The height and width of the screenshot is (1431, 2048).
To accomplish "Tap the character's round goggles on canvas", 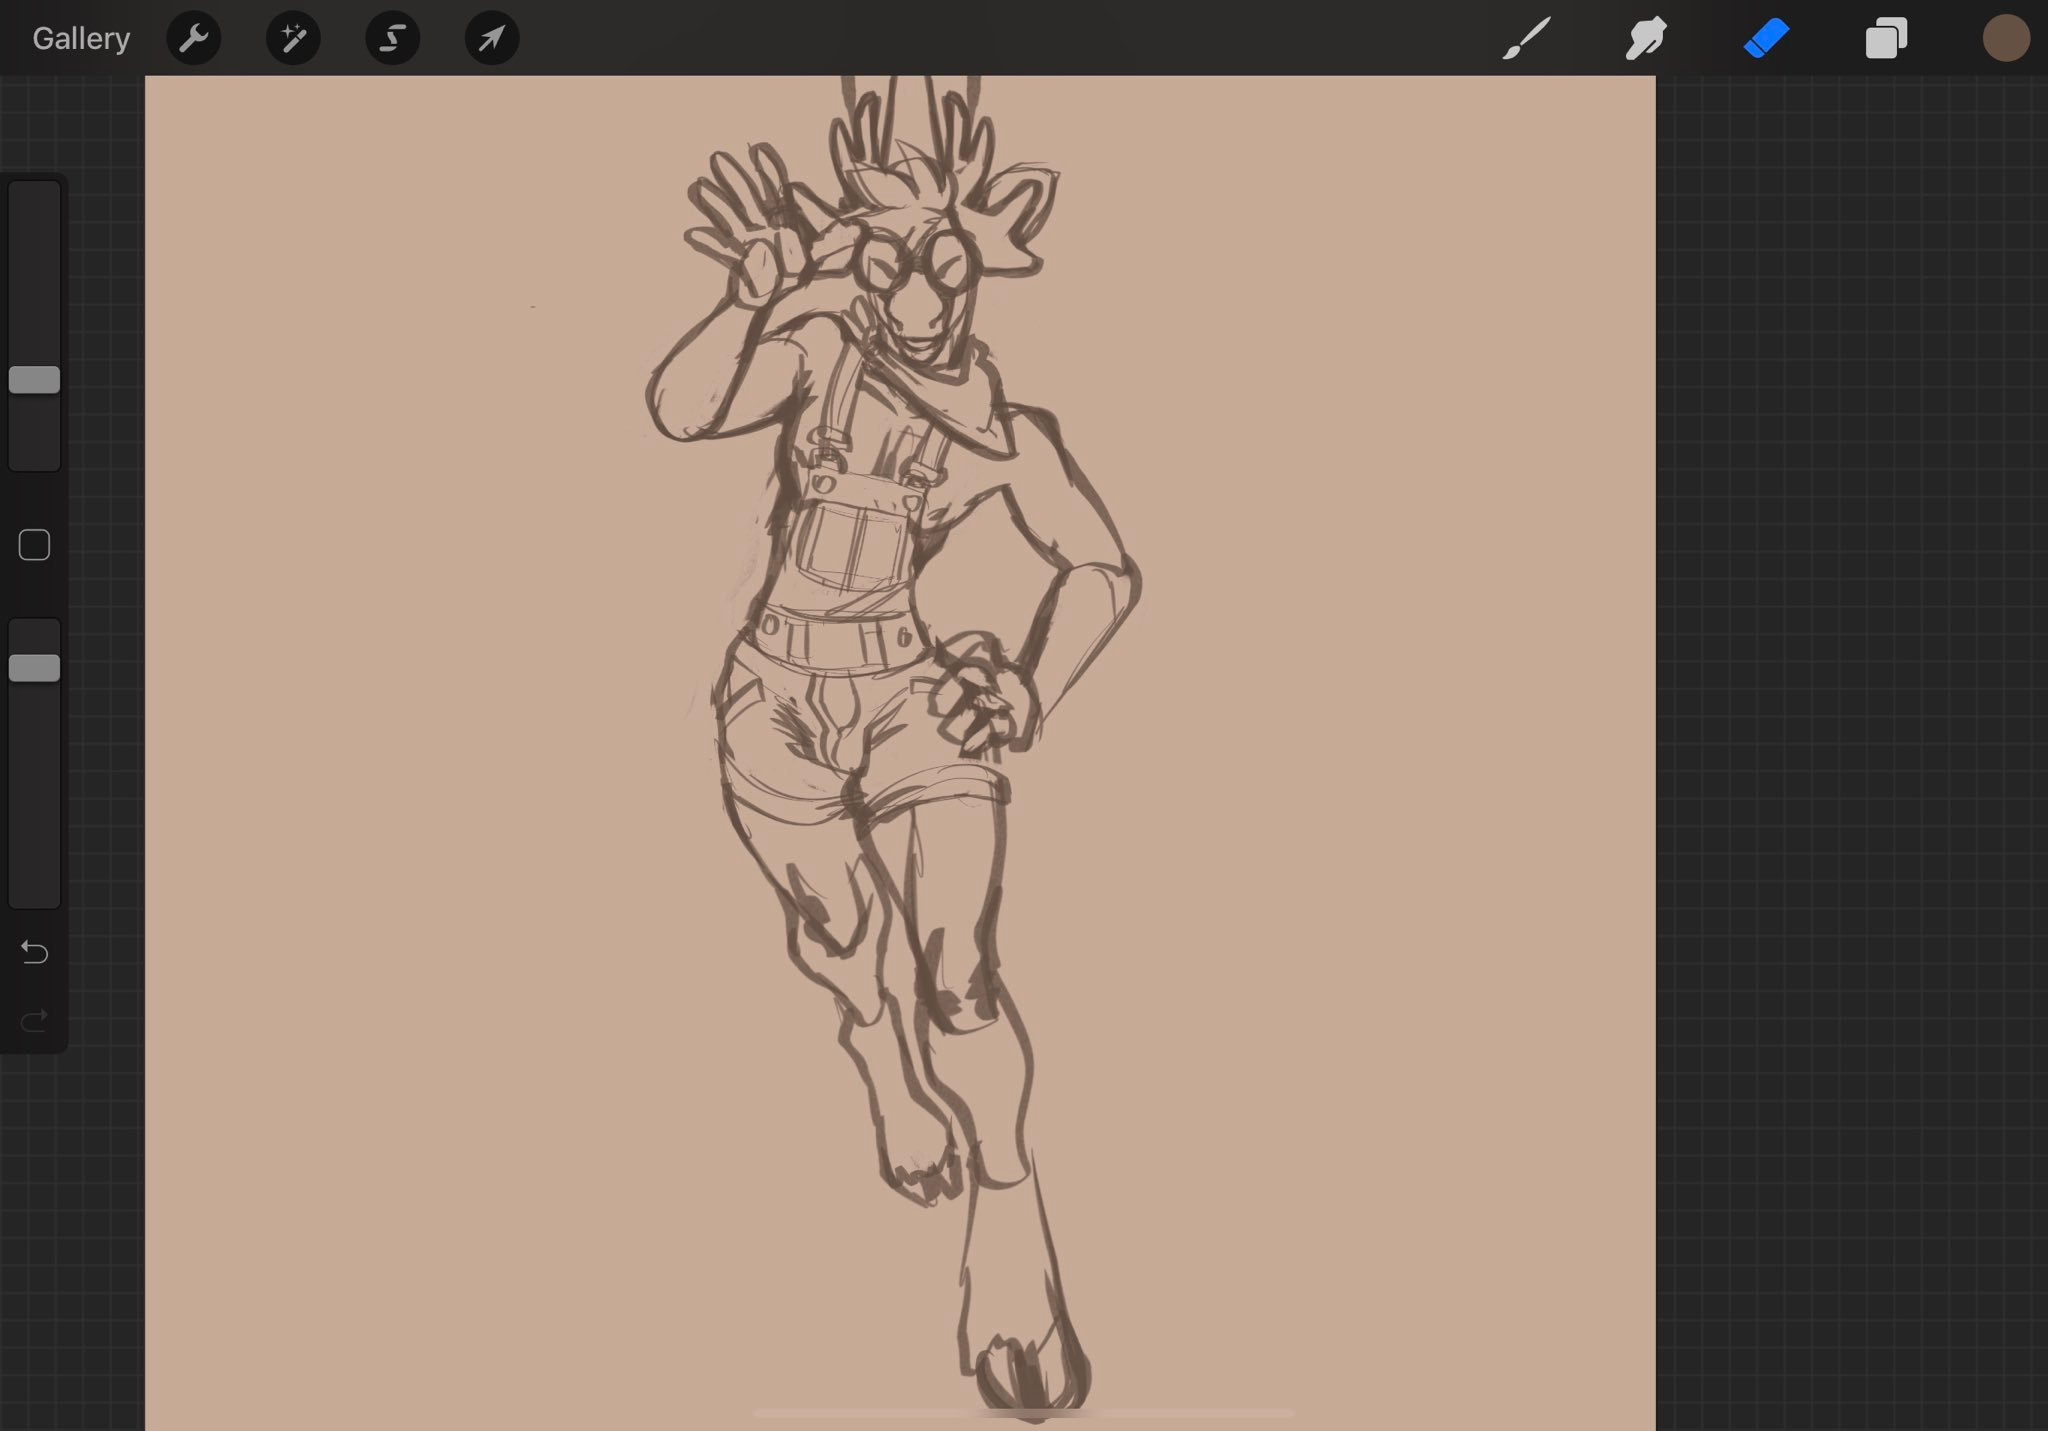I will (x=915, y=262).
